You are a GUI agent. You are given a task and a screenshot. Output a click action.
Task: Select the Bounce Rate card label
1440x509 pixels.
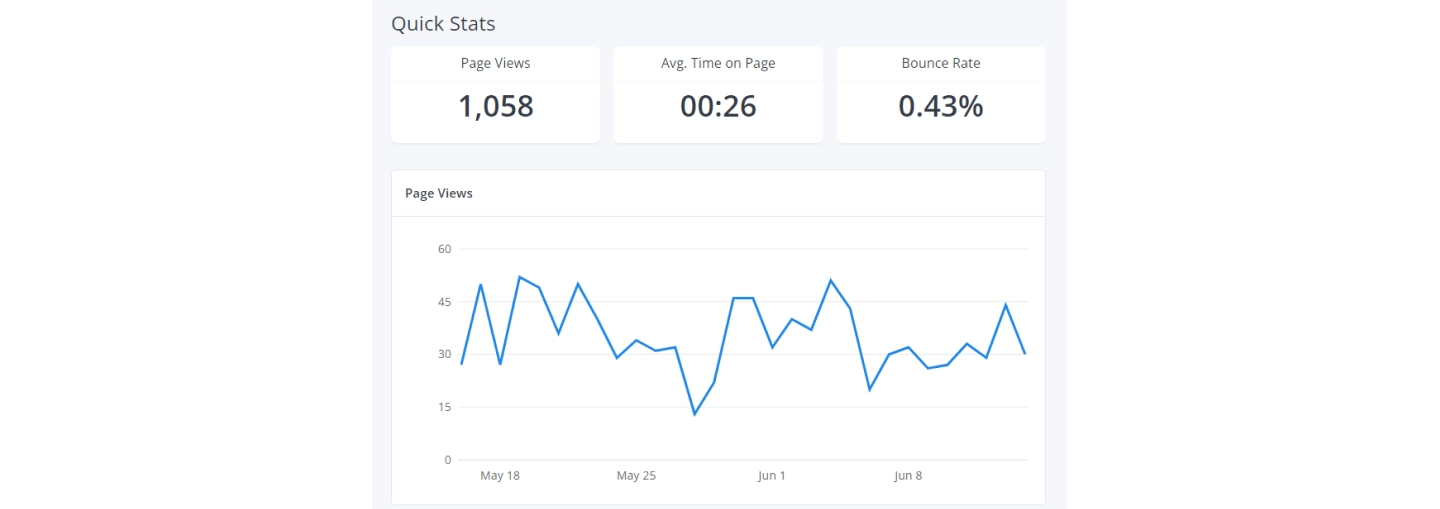pos(941,63)
